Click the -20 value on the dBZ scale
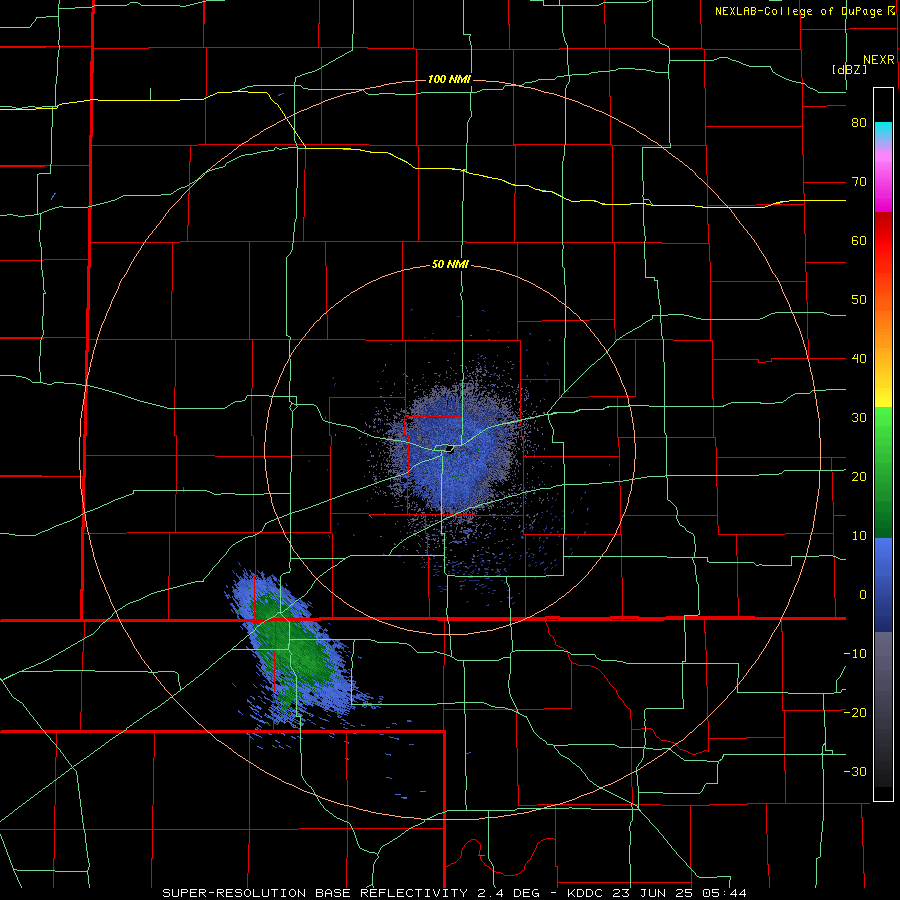 (855, 713)
